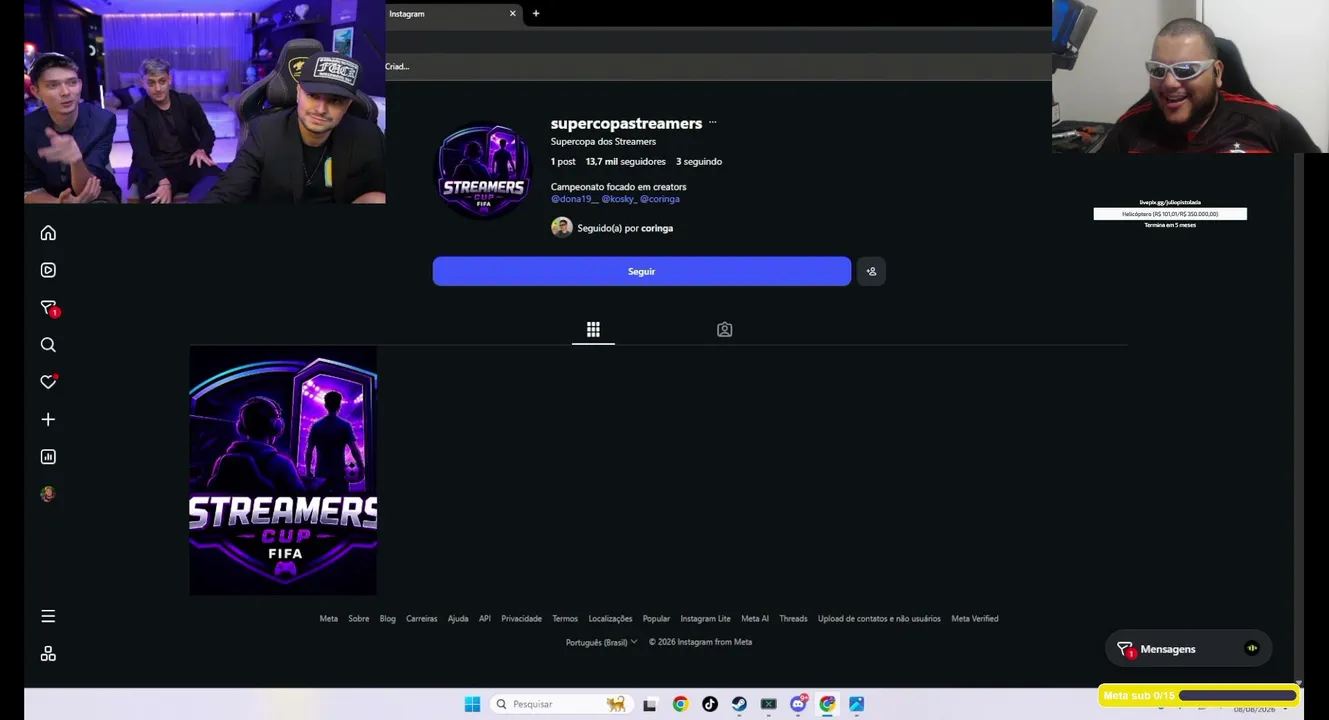Open Steam from the taskbar
This screenshot has height=720, width=1329.
point(739,704)
